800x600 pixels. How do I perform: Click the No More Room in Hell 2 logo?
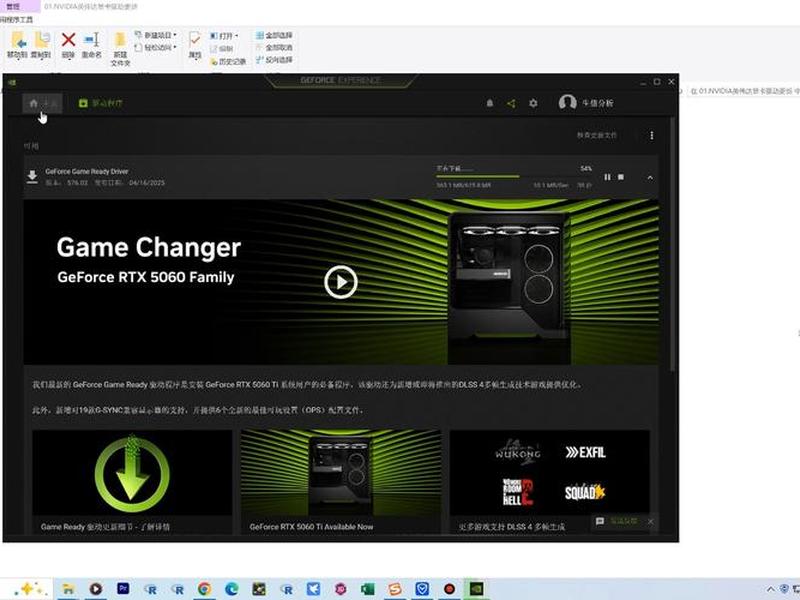click(517, 492)
